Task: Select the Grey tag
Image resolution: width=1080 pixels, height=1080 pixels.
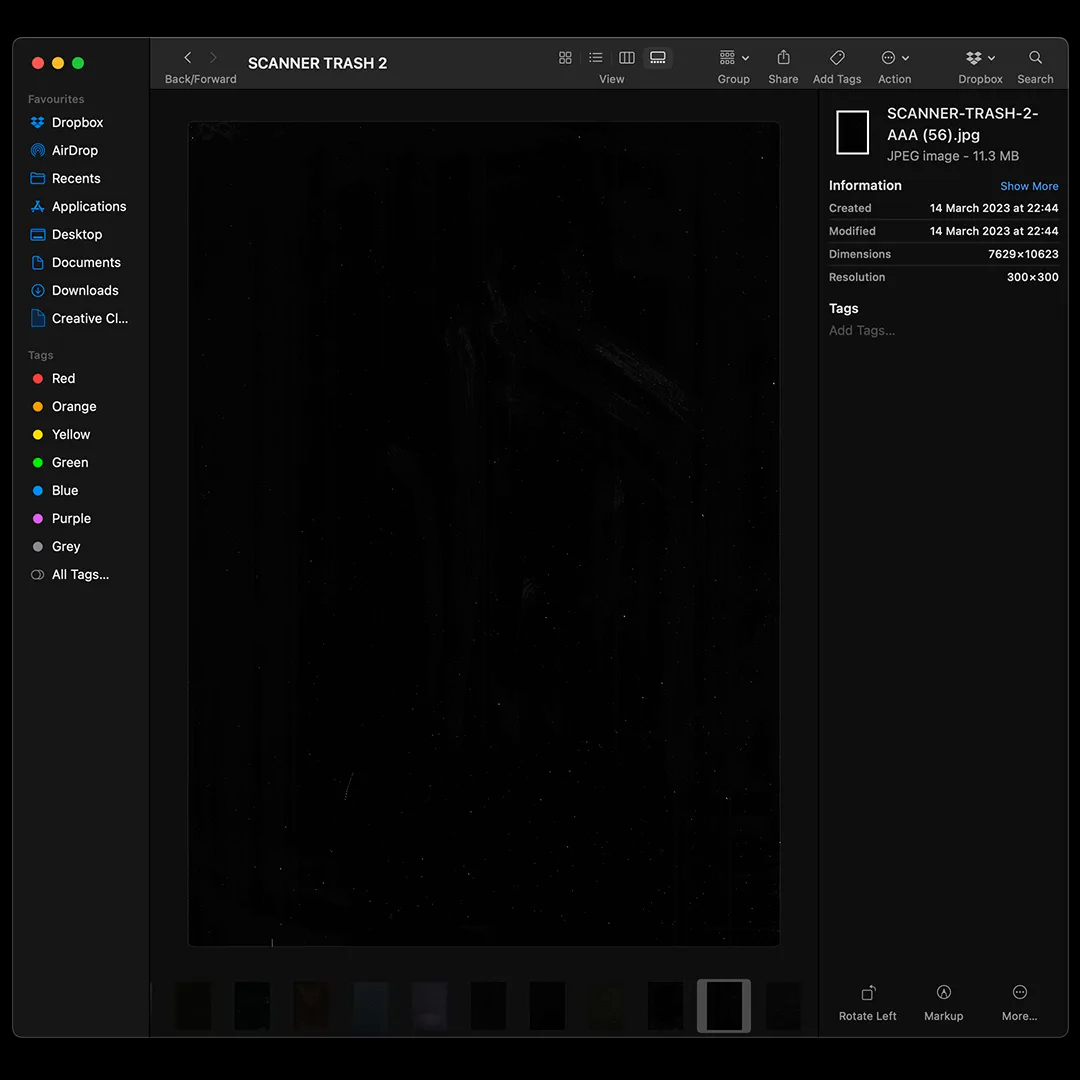Action: click(66, 546)
